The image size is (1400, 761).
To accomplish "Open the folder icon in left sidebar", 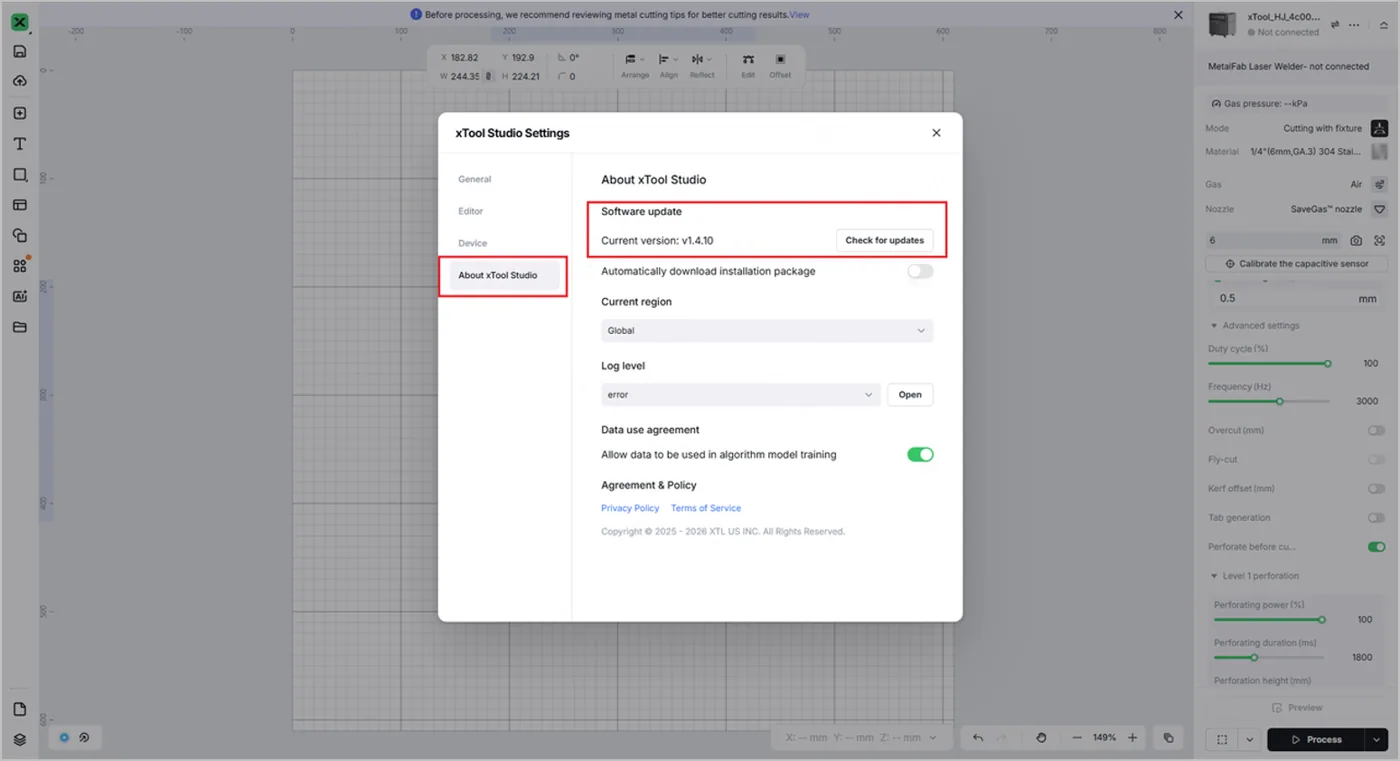I will click(20, 327).
